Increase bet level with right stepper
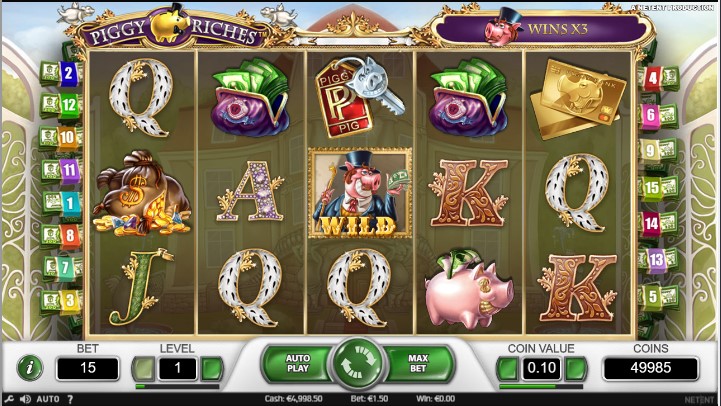 [x=212, y=368]
